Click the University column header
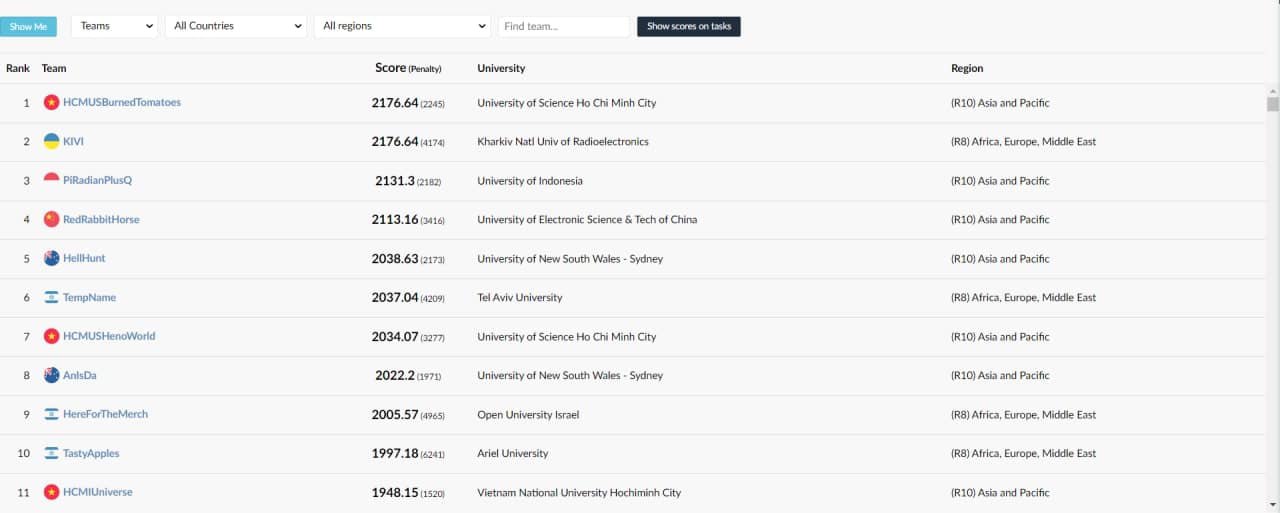This screenshot has height=513, width=1280. [501, 68]
